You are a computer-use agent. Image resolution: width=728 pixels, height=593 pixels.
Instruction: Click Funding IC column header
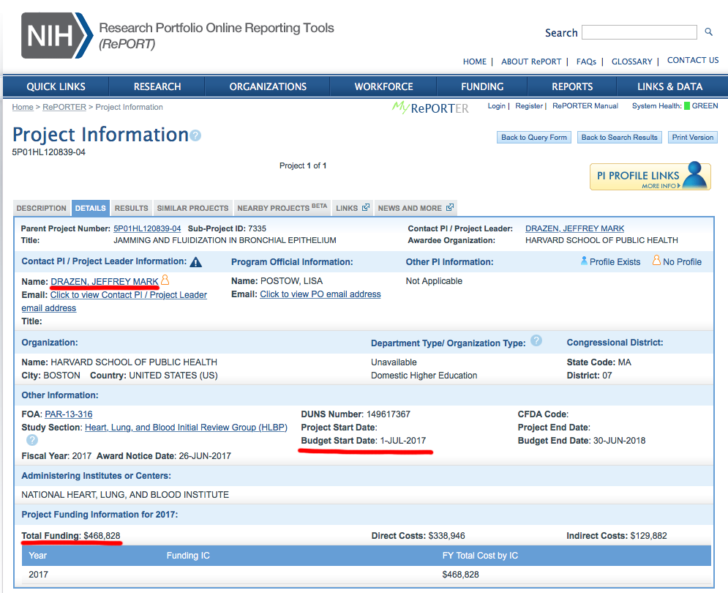pyautogui.click(x=188, y=555)
